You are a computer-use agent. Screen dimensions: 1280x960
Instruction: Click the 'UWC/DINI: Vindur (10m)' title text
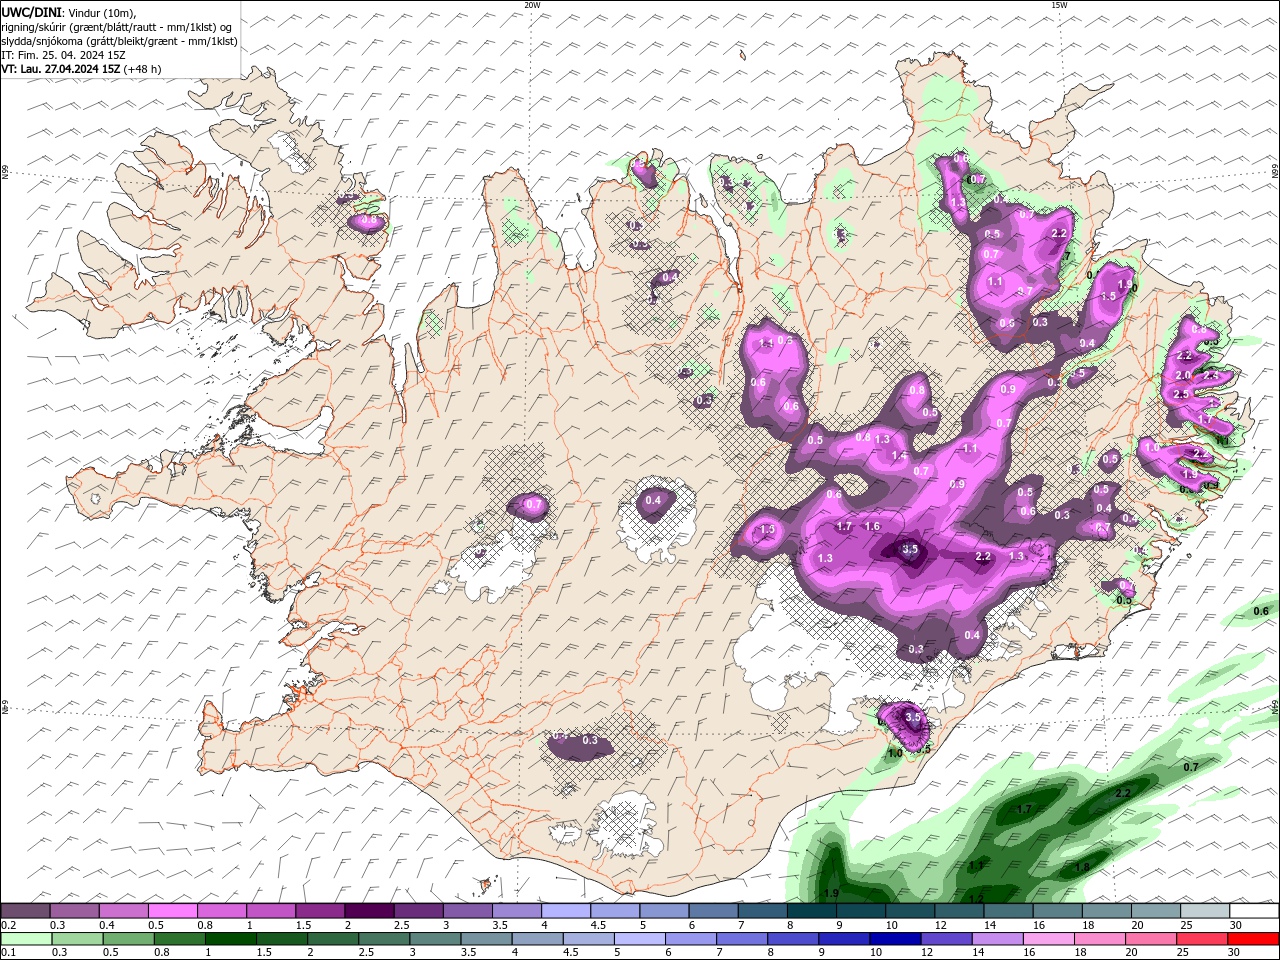[67, 12]
